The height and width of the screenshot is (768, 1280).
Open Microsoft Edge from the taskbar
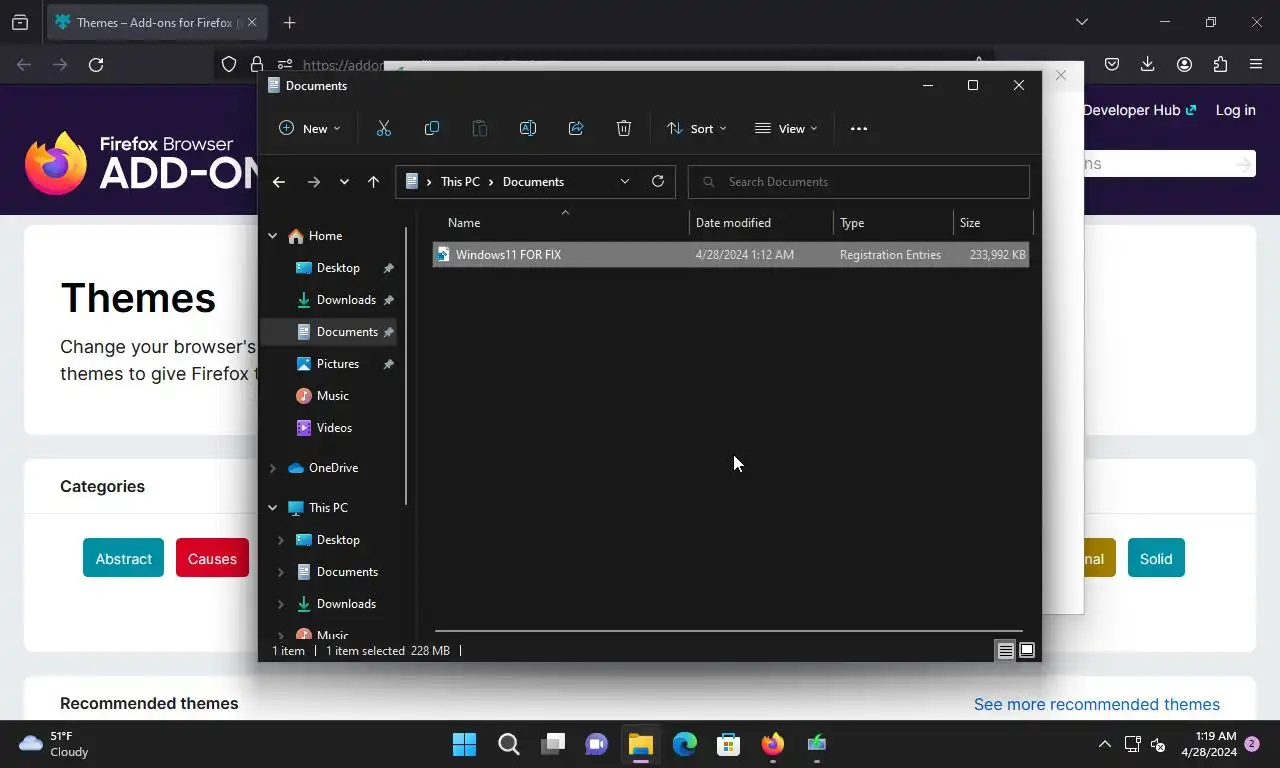(x=684, y=744)
